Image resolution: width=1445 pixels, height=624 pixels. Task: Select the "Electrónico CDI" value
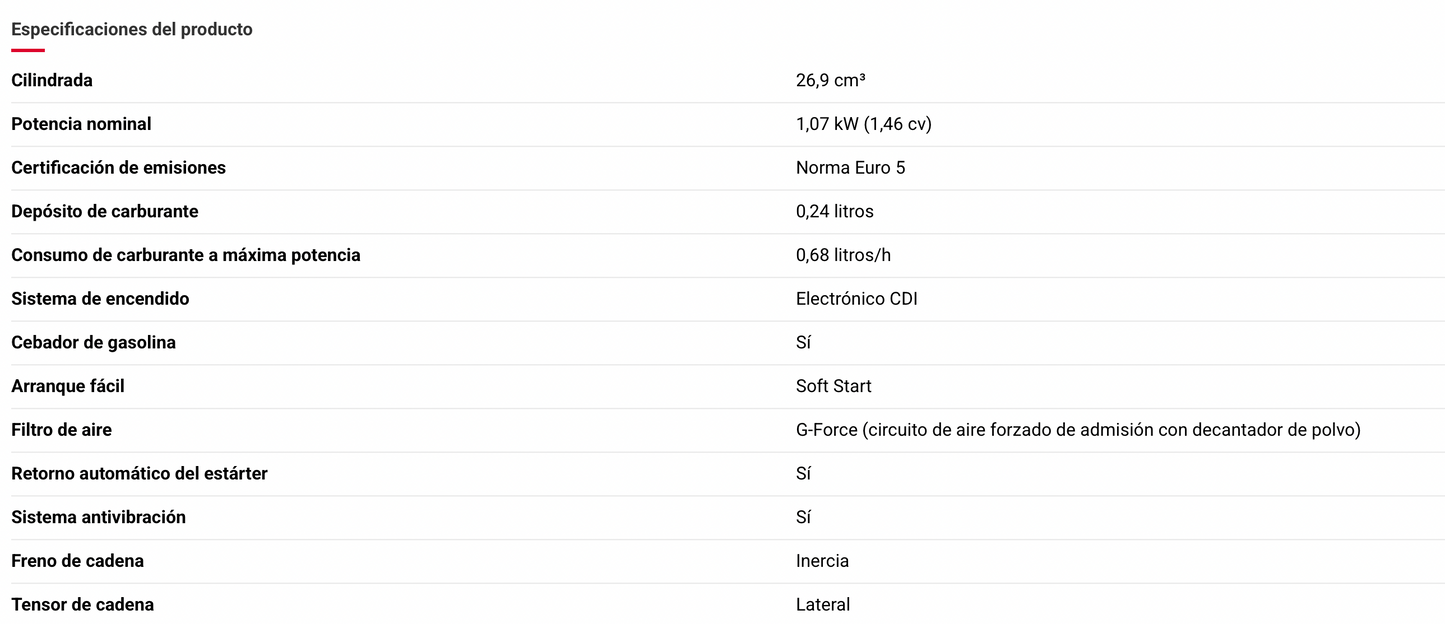[856, 299]
